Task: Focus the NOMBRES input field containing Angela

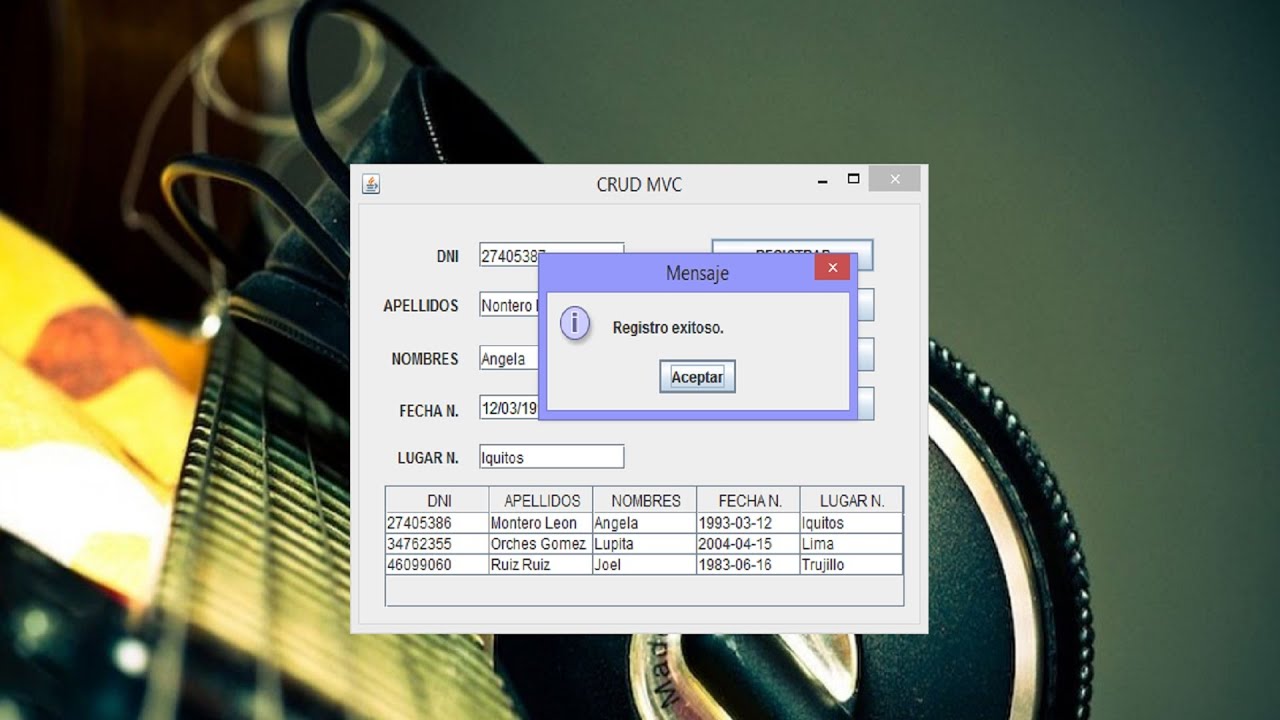Action: (x=509, y=358)
